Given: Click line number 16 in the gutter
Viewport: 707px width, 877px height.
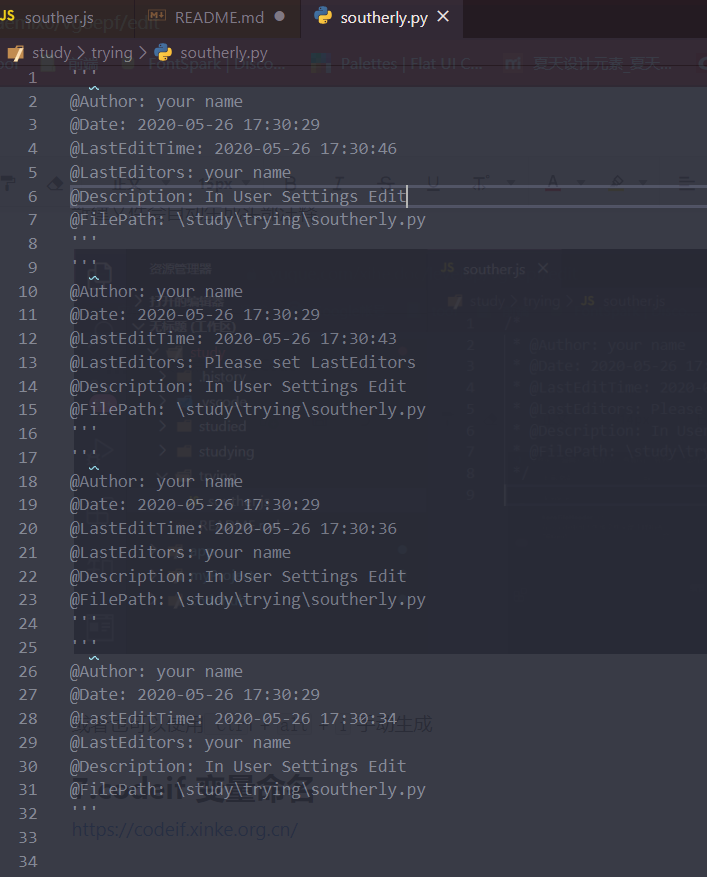Looking at the screenshot, I should tap(28, 434).
